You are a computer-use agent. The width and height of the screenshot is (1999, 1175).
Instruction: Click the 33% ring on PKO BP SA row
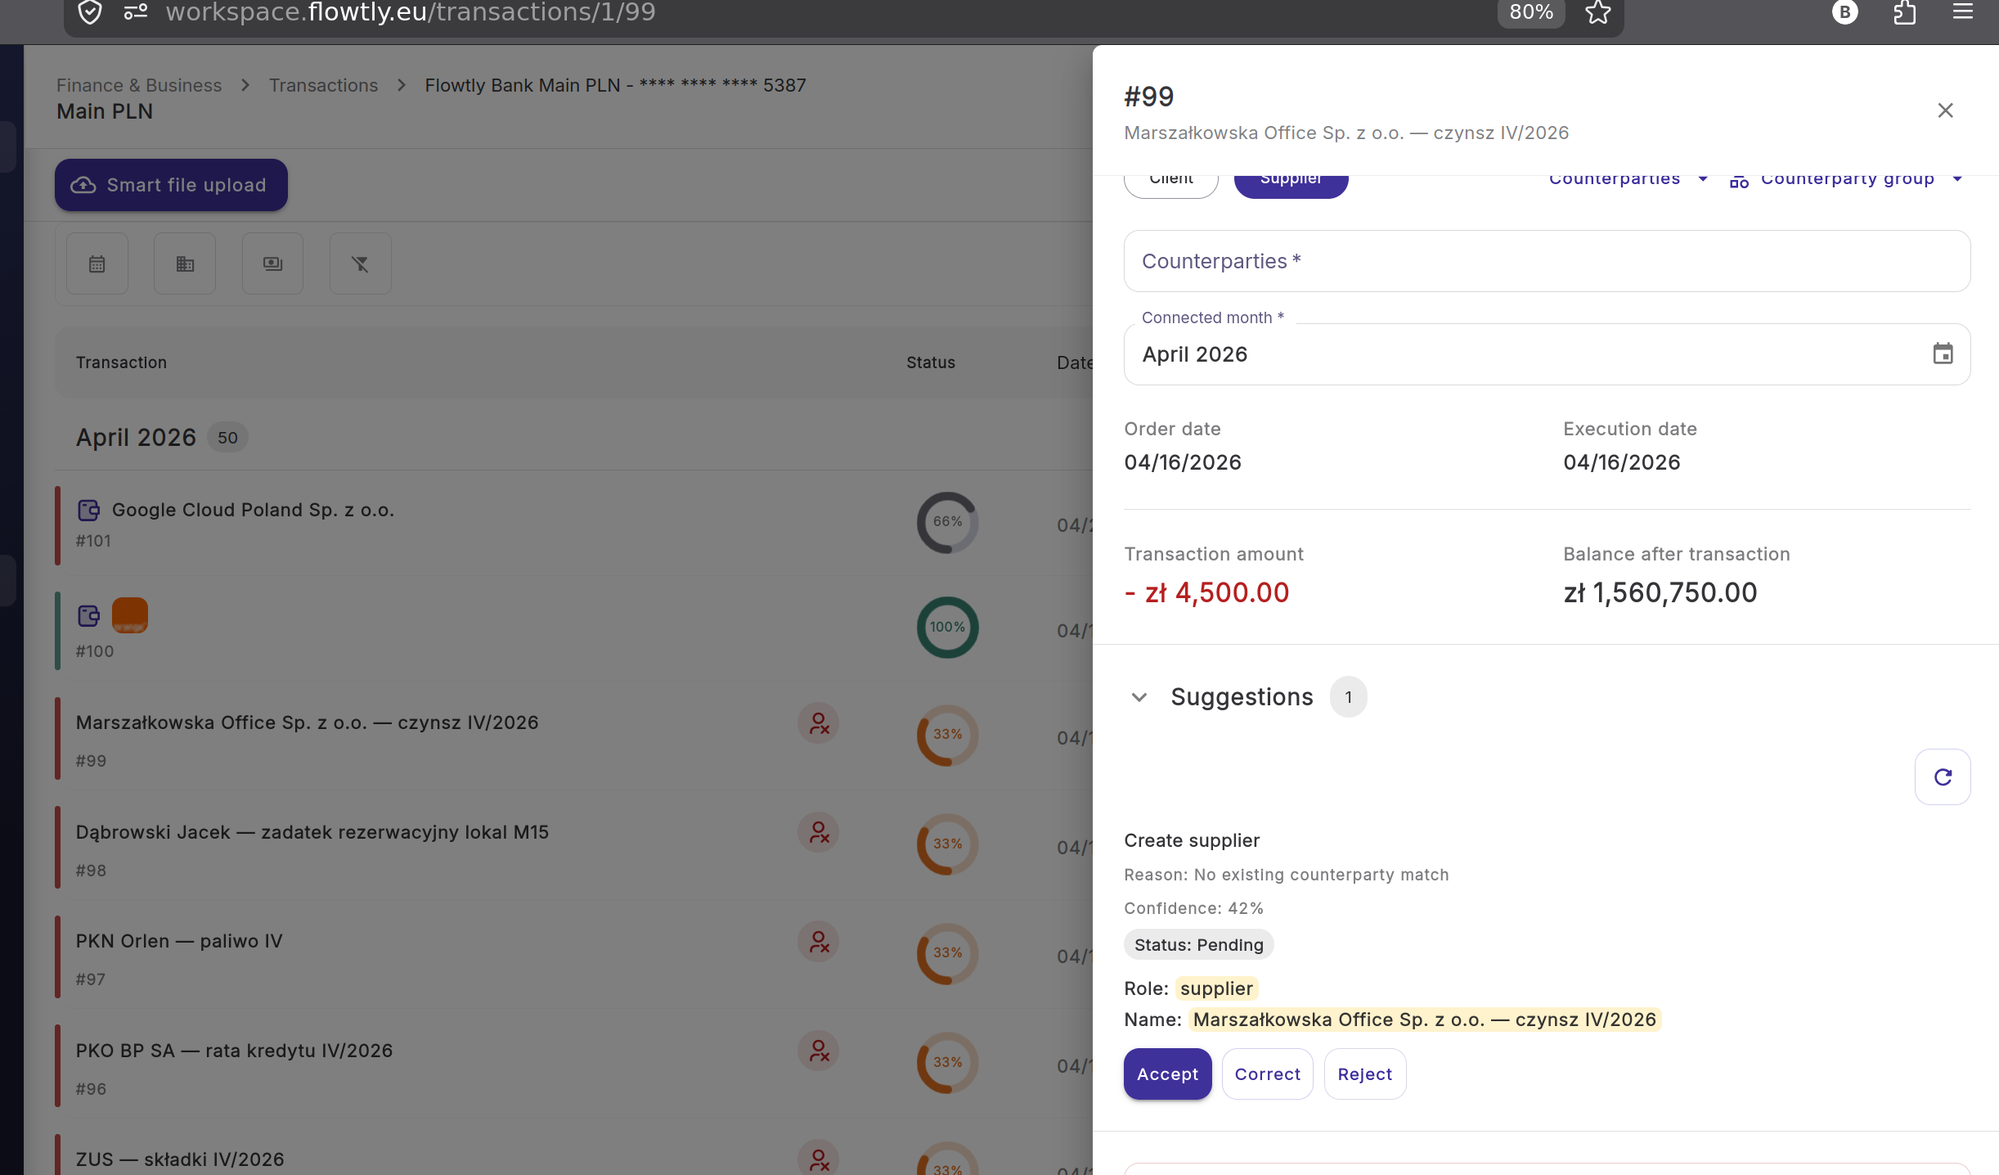[x=947, y=1062]
